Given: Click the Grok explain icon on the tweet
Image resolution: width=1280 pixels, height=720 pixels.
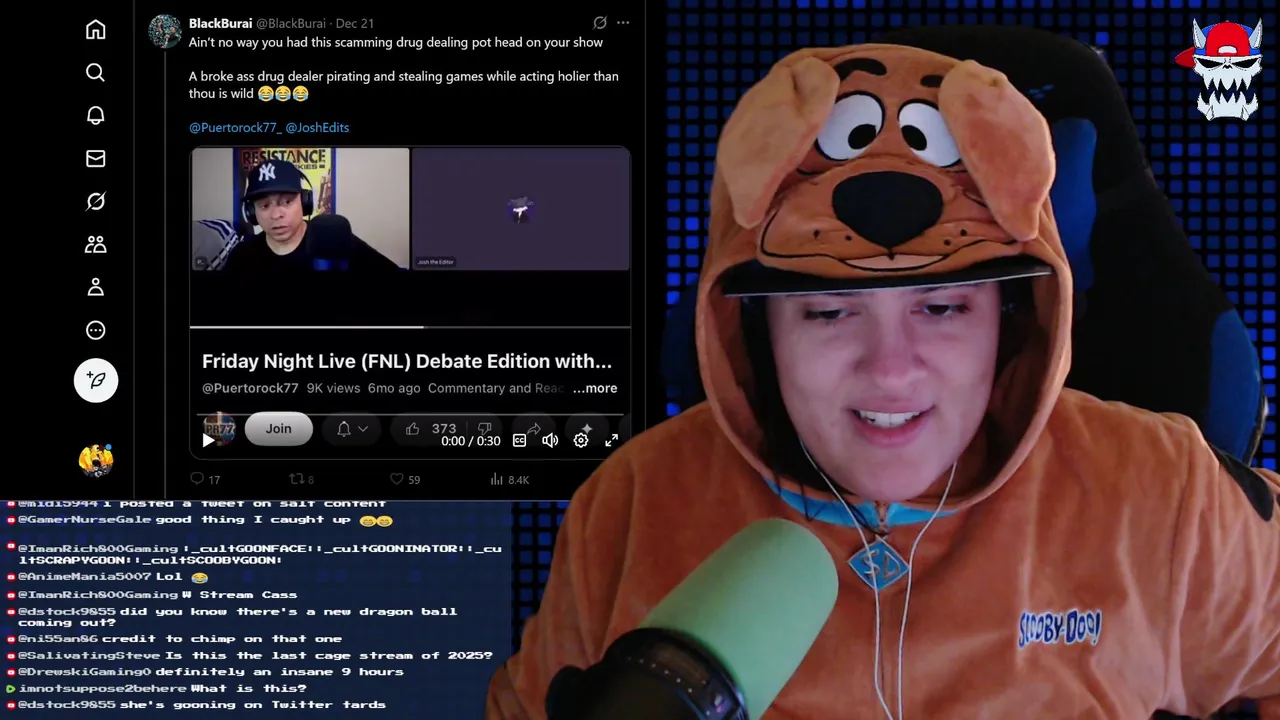Looking at the screenshot, I should pyautogui.click(x=599, y=22).
